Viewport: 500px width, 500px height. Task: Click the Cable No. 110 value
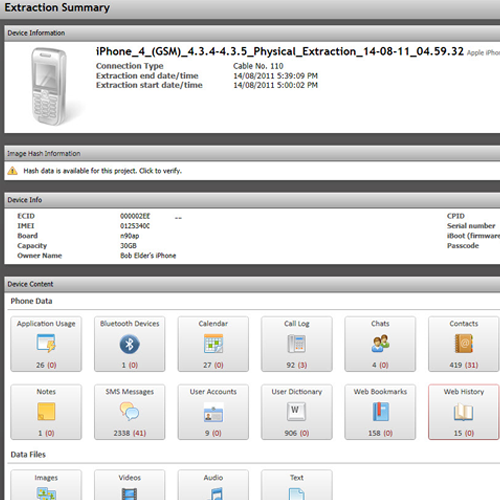pos(258,66)
